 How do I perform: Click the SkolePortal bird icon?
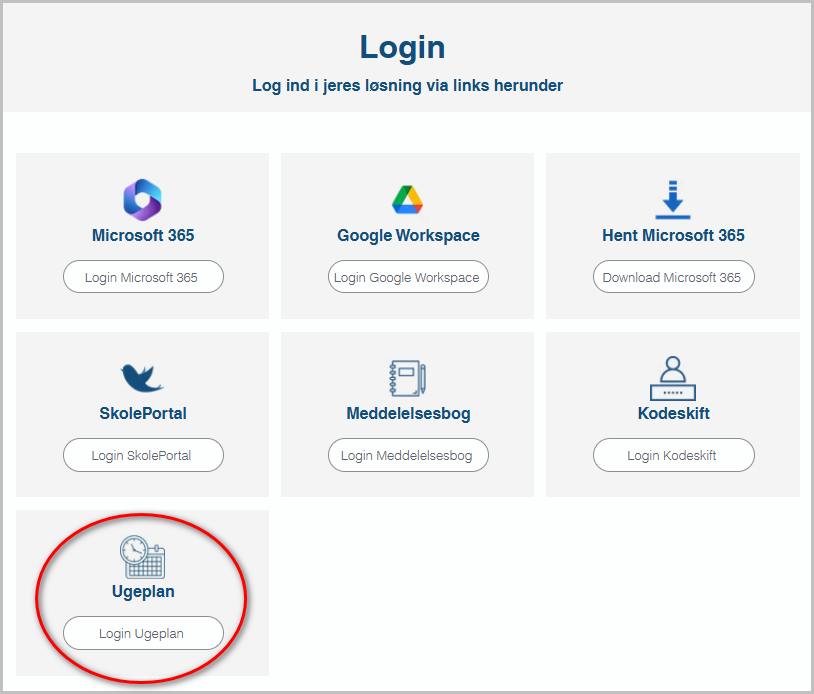142,378
